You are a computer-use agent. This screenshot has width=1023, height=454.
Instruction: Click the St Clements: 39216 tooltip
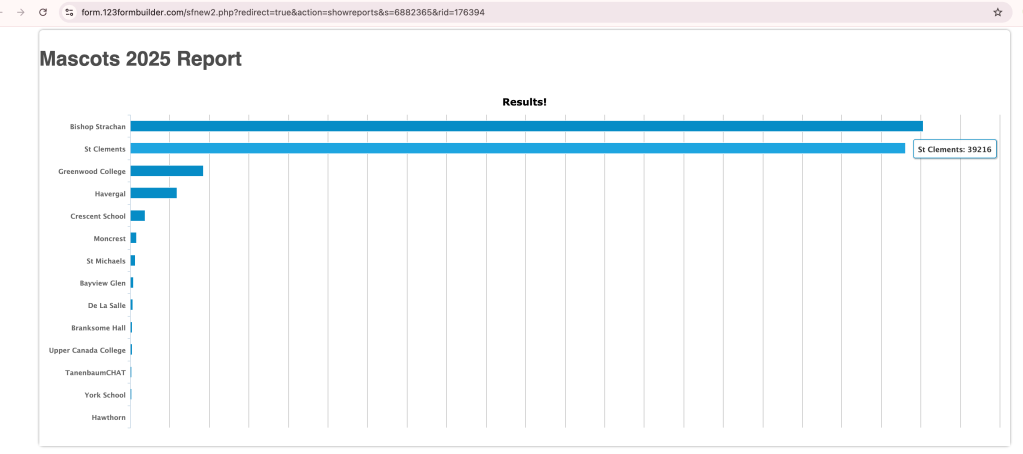coord(954,149)
